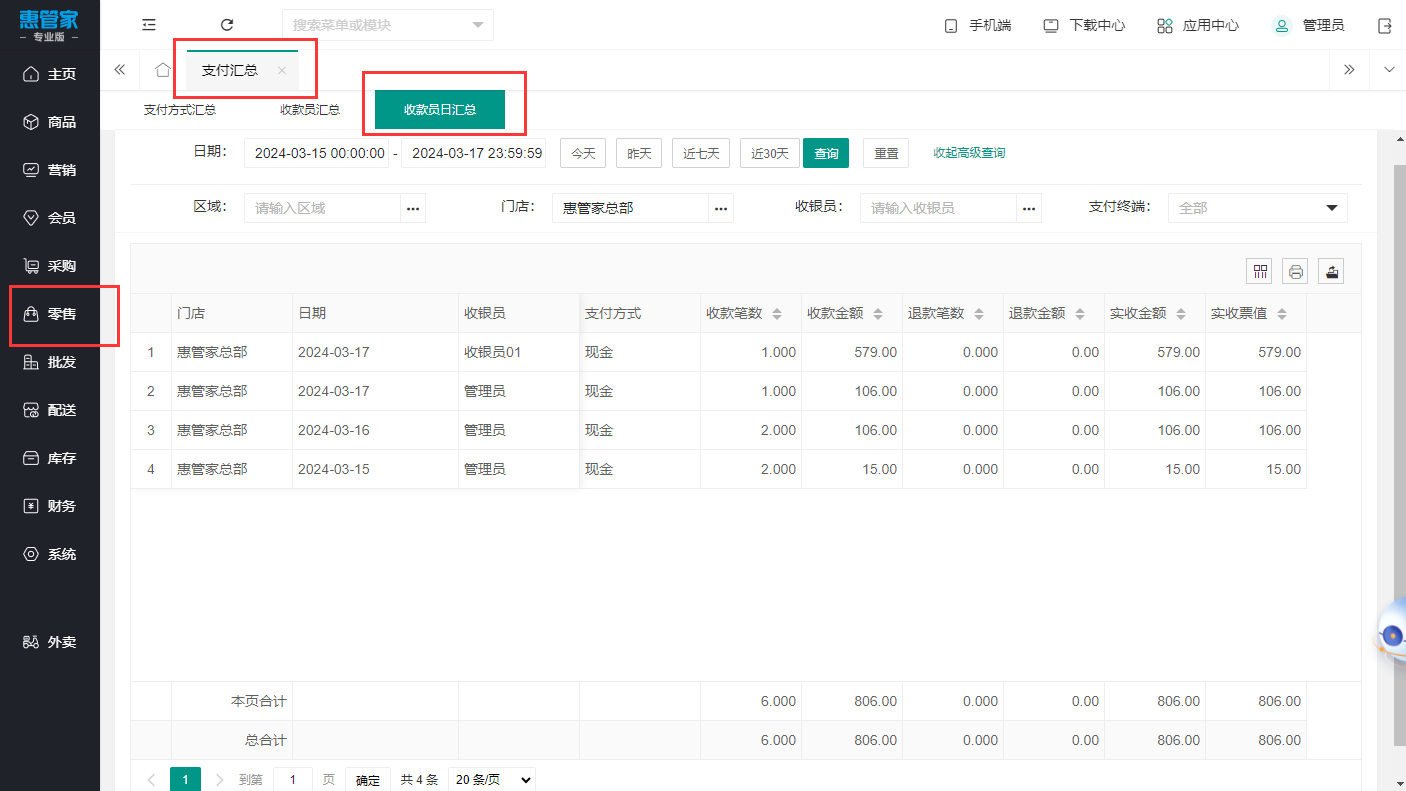
Task: Switch to 支付方式汇总 tab
Action: (180, 110)
